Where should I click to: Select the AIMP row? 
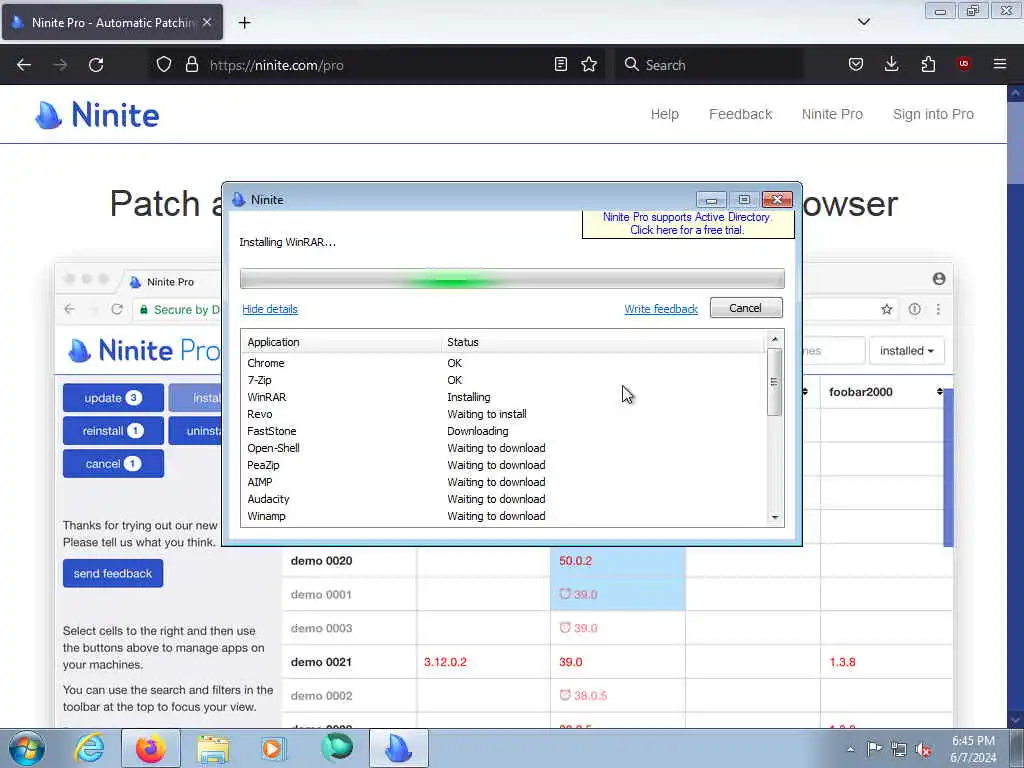click(503, 482)
